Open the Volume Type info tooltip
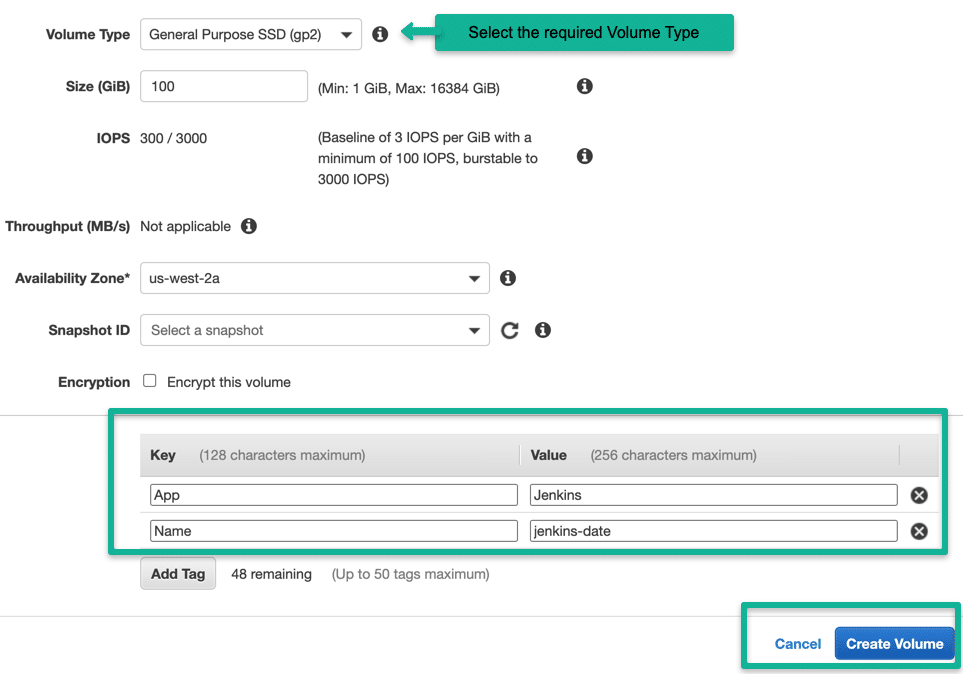This screenshot has width=963, height=674. coord(380,33)
